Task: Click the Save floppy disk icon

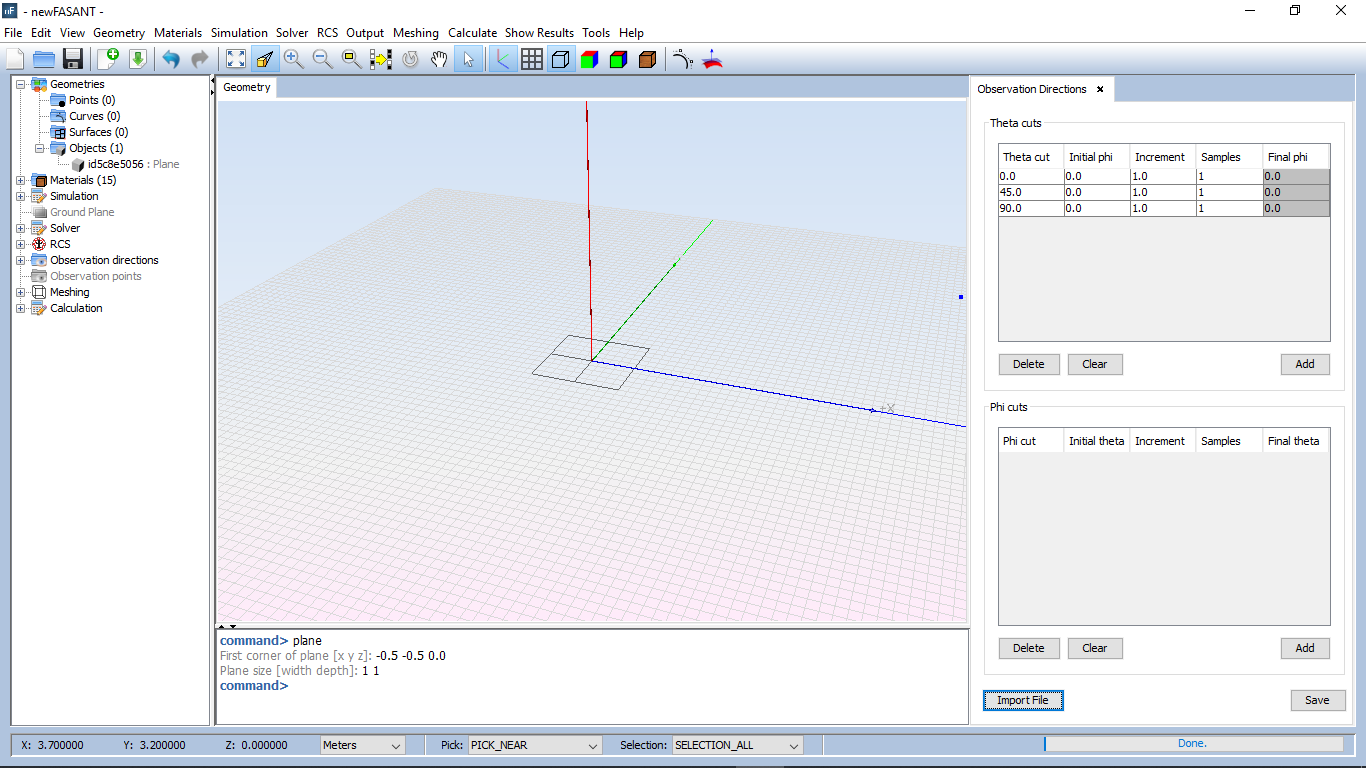Action: [x=73, y=60]
